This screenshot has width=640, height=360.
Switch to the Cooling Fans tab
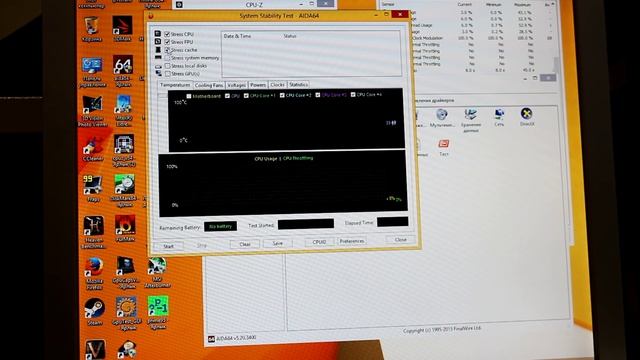click(209, 85)
